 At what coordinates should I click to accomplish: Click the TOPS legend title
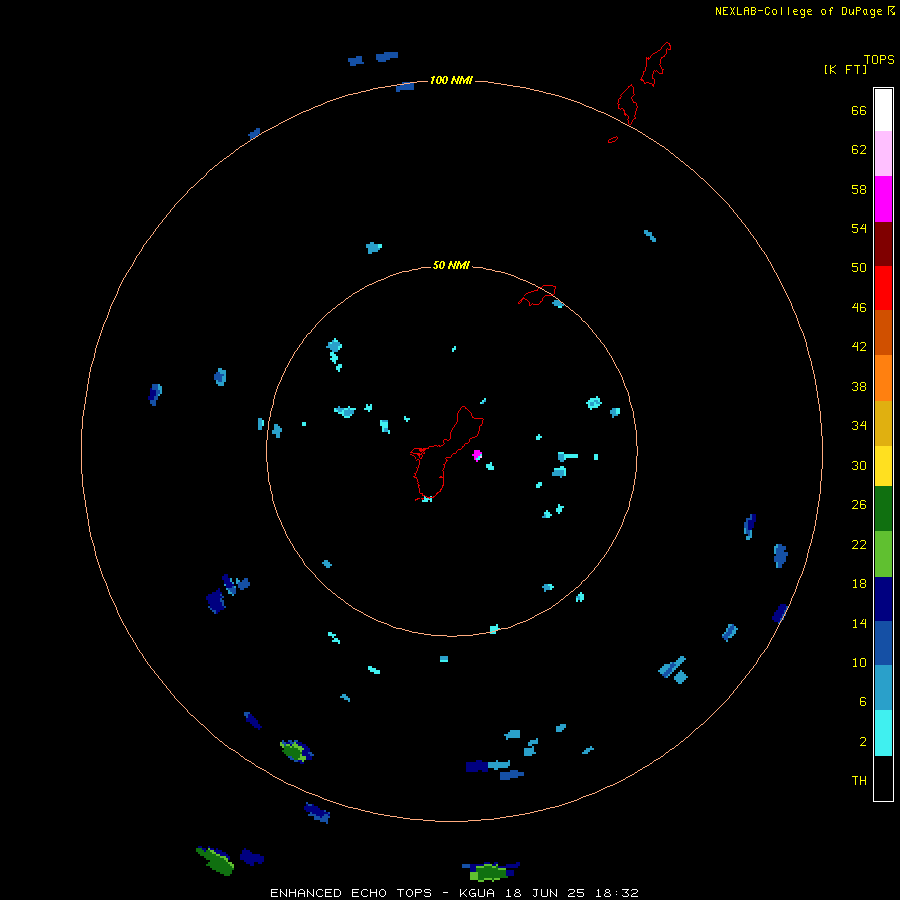(879, 59)
